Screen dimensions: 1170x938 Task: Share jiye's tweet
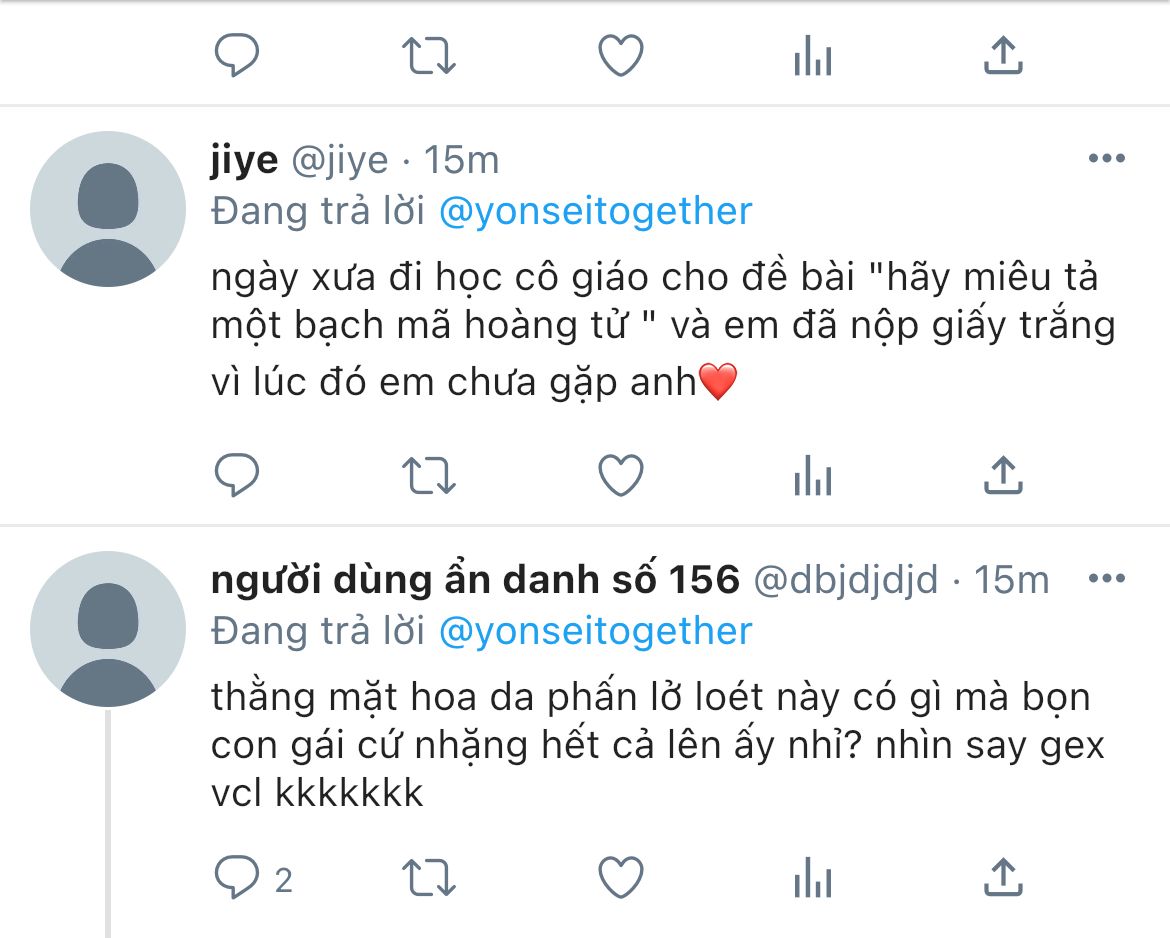tap(1003, 475)
